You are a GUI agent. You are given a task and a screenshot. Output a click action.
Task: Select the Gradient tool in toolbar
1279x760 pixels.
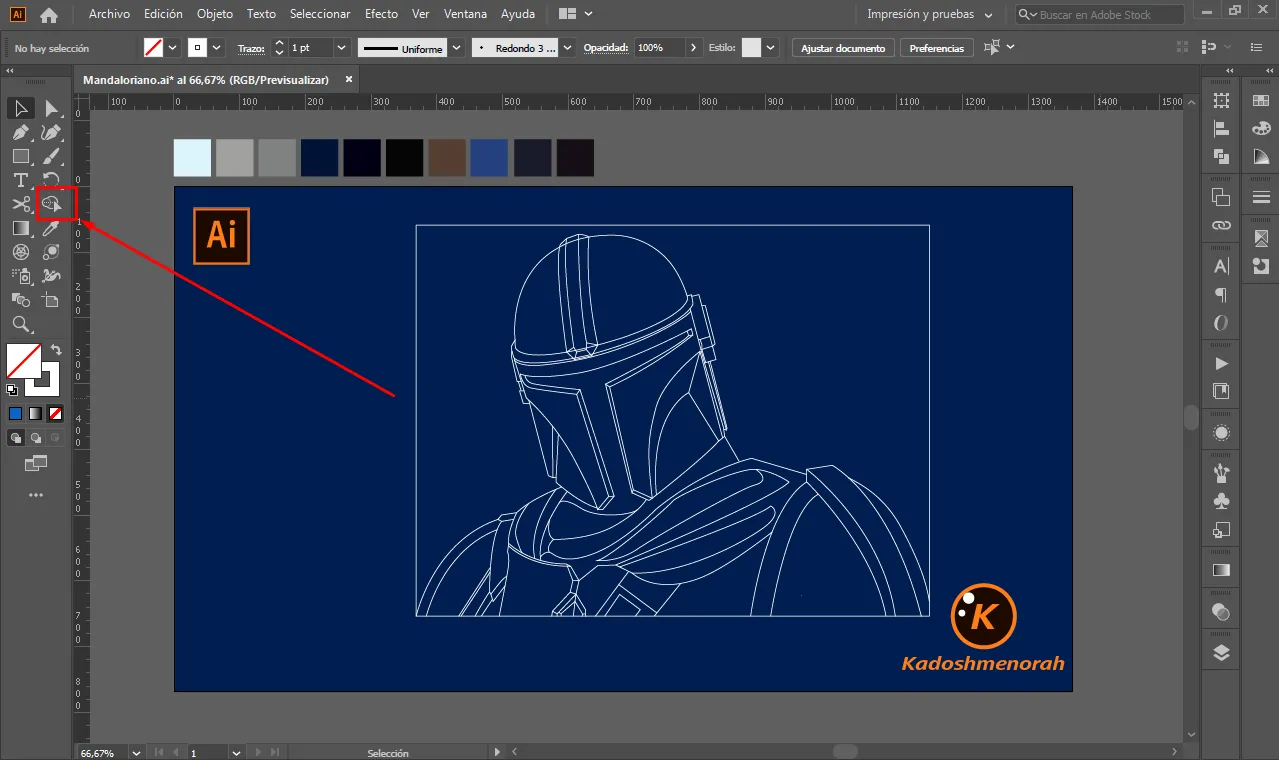pyautogui.click(x=21, y=228)
